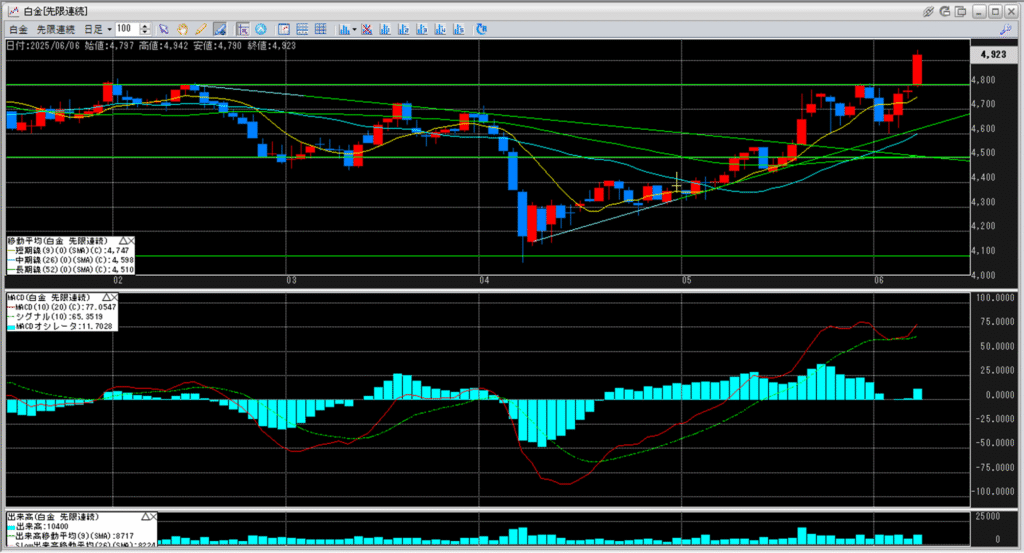This screenshot has height=553, width=1024.
Task: Click the 白金 symbol menu item
Action: pos(18,29)
